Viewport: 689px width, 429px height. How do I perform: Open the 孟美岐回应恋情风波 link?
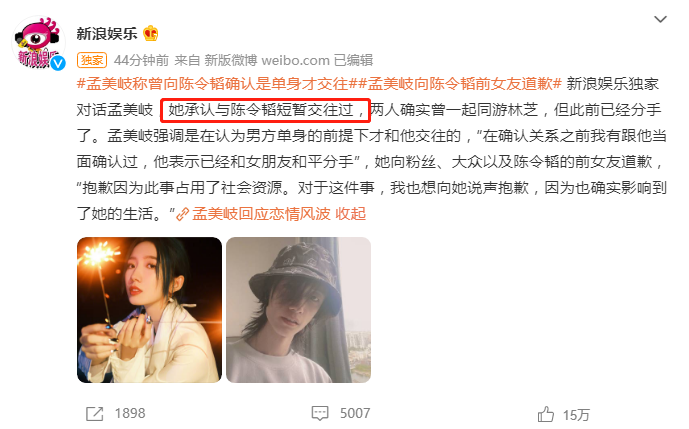[261, 214]
